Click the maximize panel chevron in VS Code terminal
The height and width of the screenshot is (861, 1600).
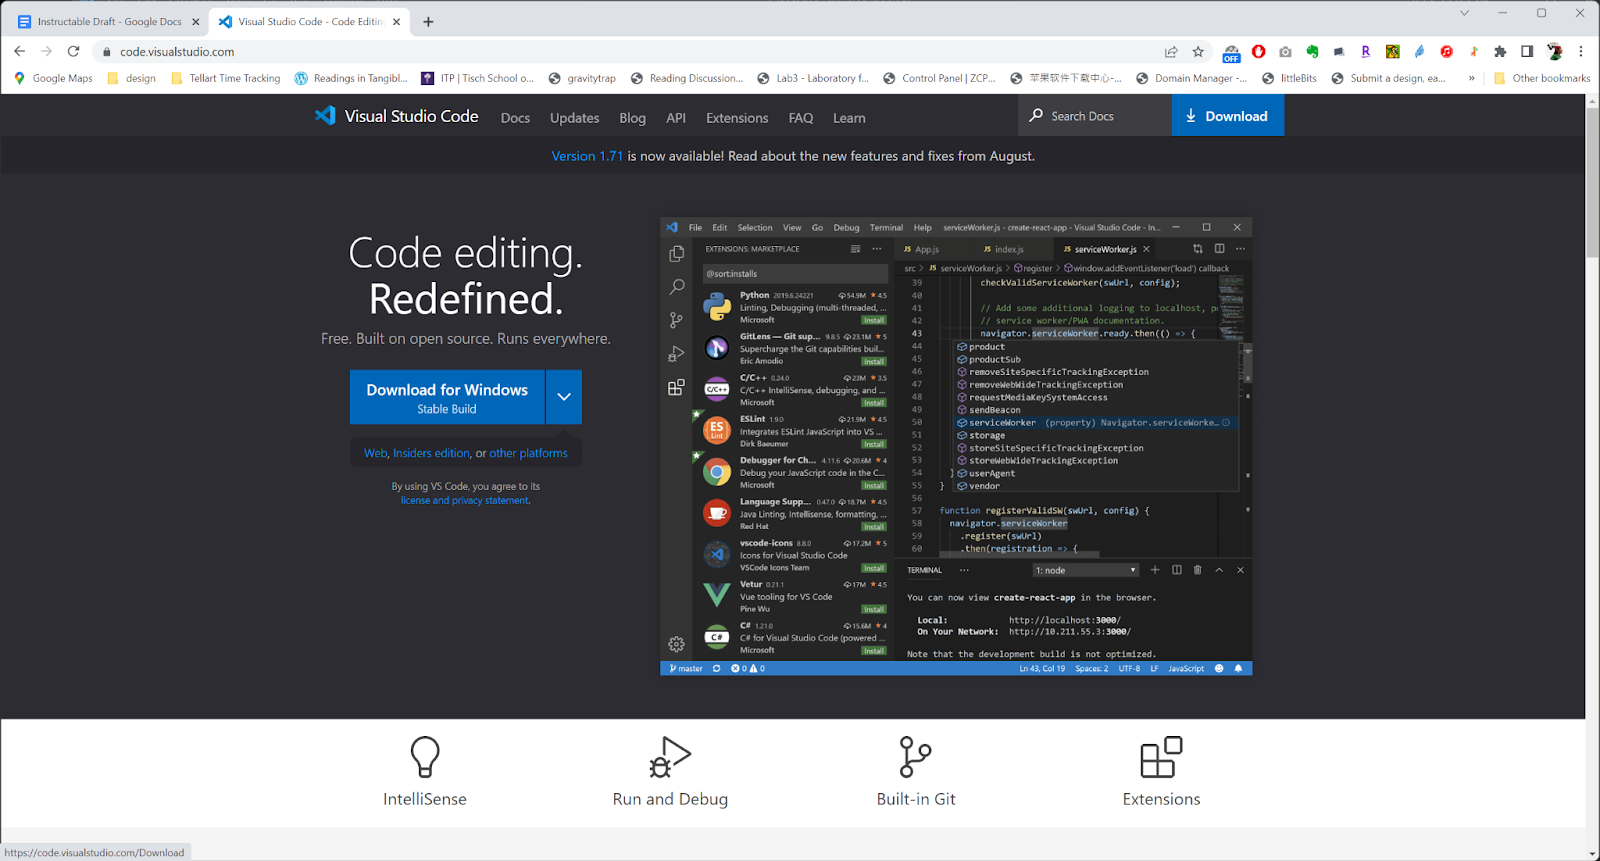[1219, 570]
